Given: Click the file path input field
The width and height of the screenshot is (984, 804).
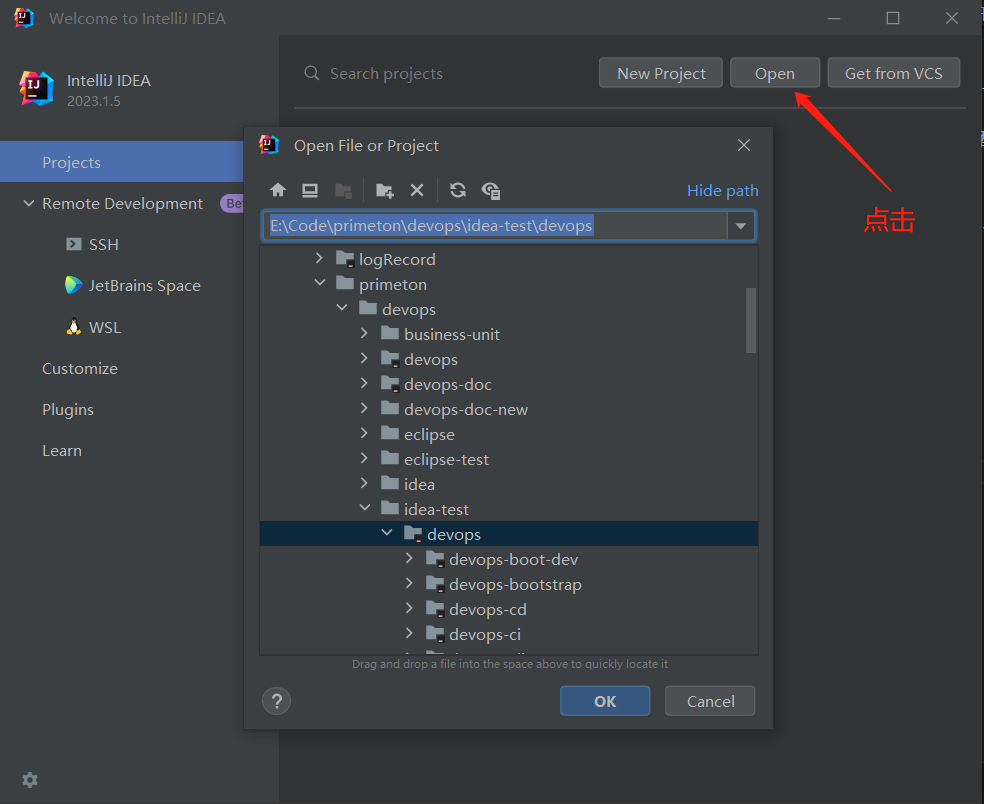Looking at the screenshot, I should coord(495,226).
